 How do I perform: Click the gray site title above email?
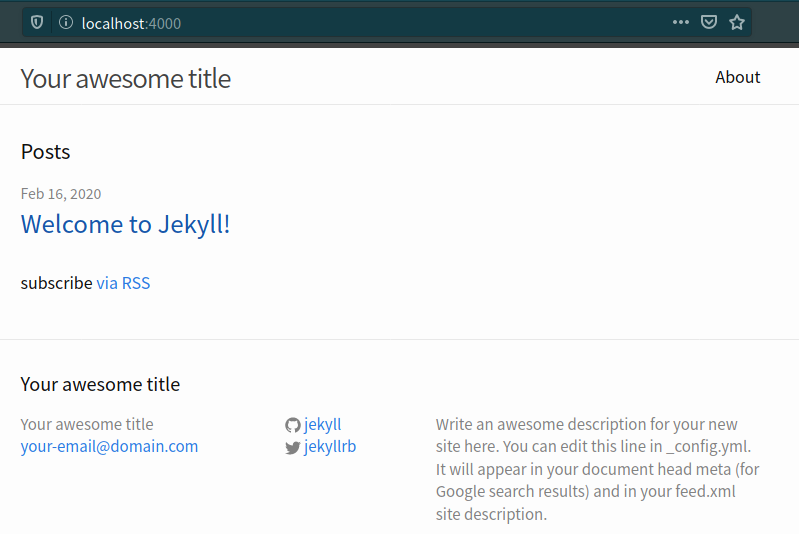[87, 425]
